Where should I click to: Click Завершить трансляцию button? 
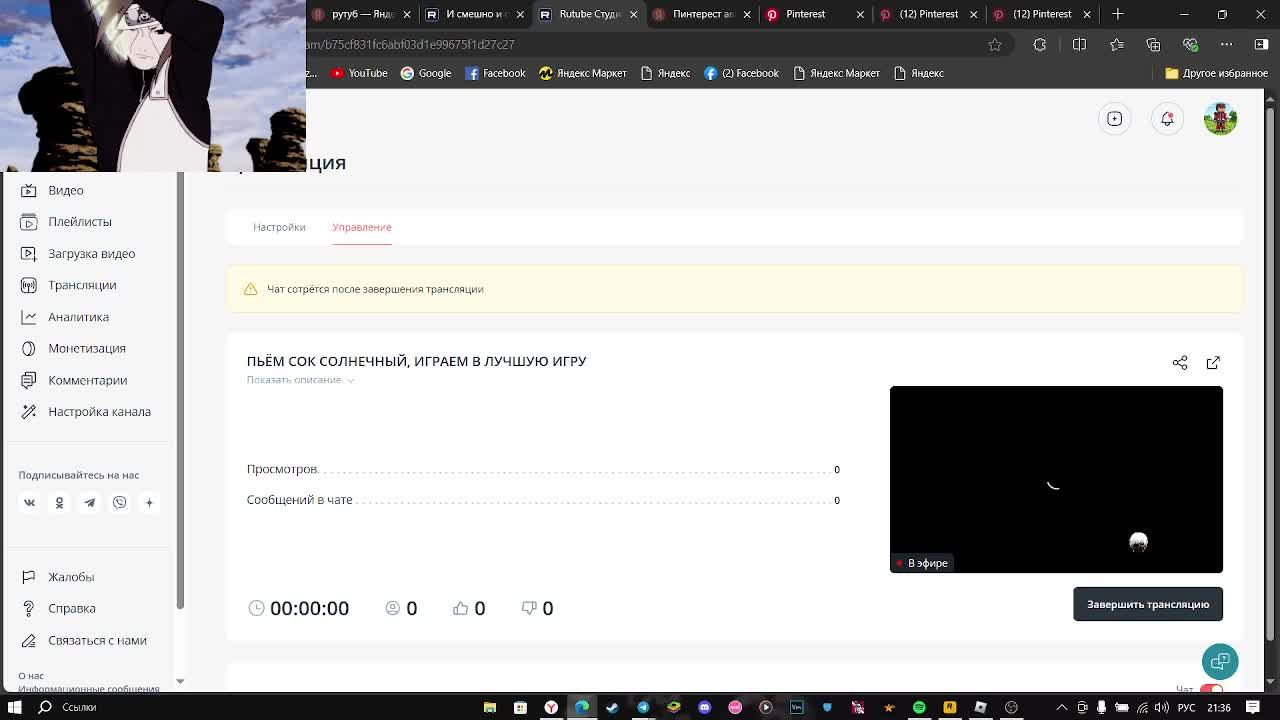(x=1148, y=604)
